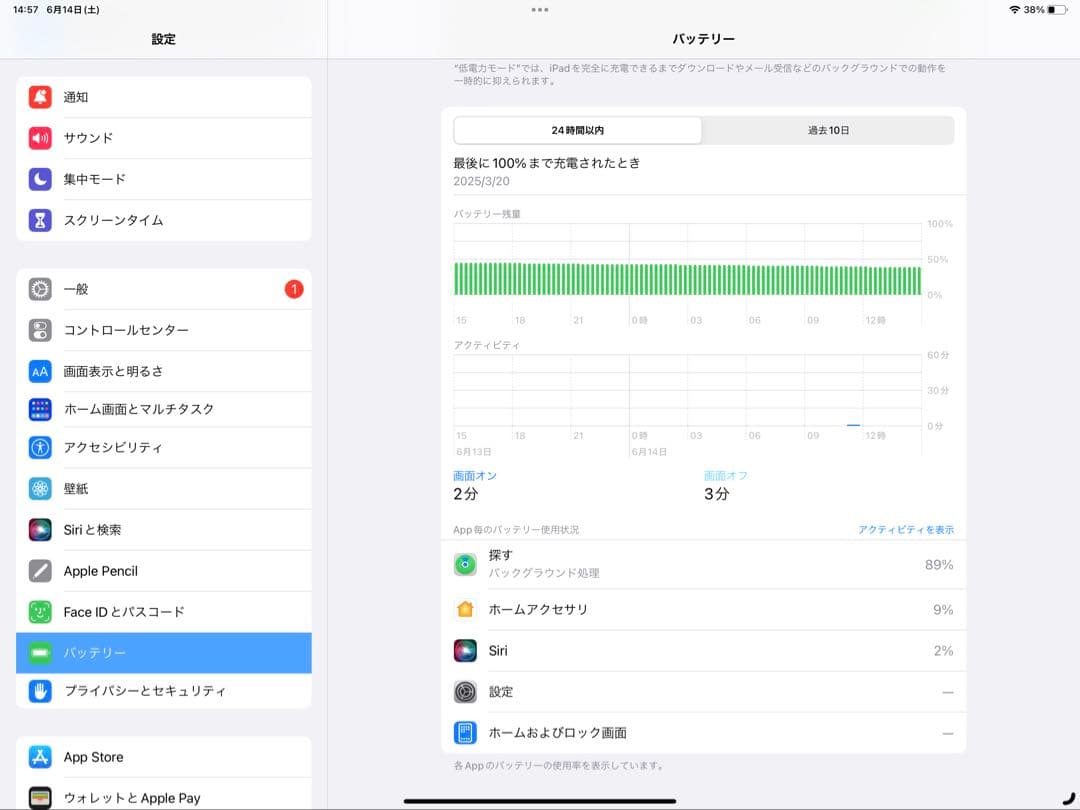
Task: Tap the 画面オフ label
Action: pos(725,476)
